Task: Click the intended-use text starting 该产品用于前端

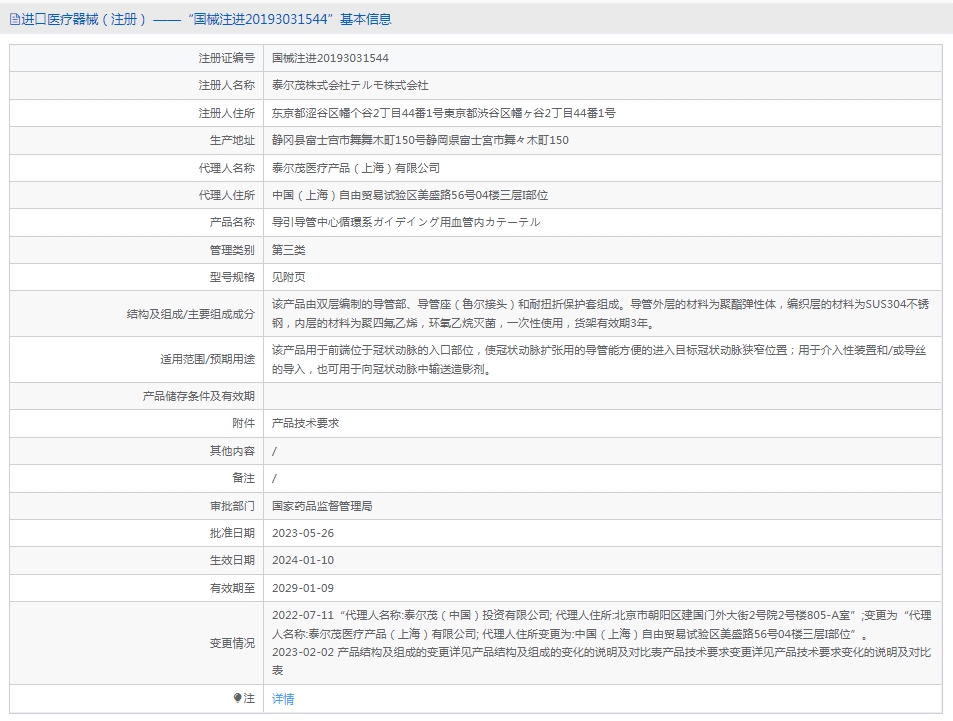Action: 599,359
